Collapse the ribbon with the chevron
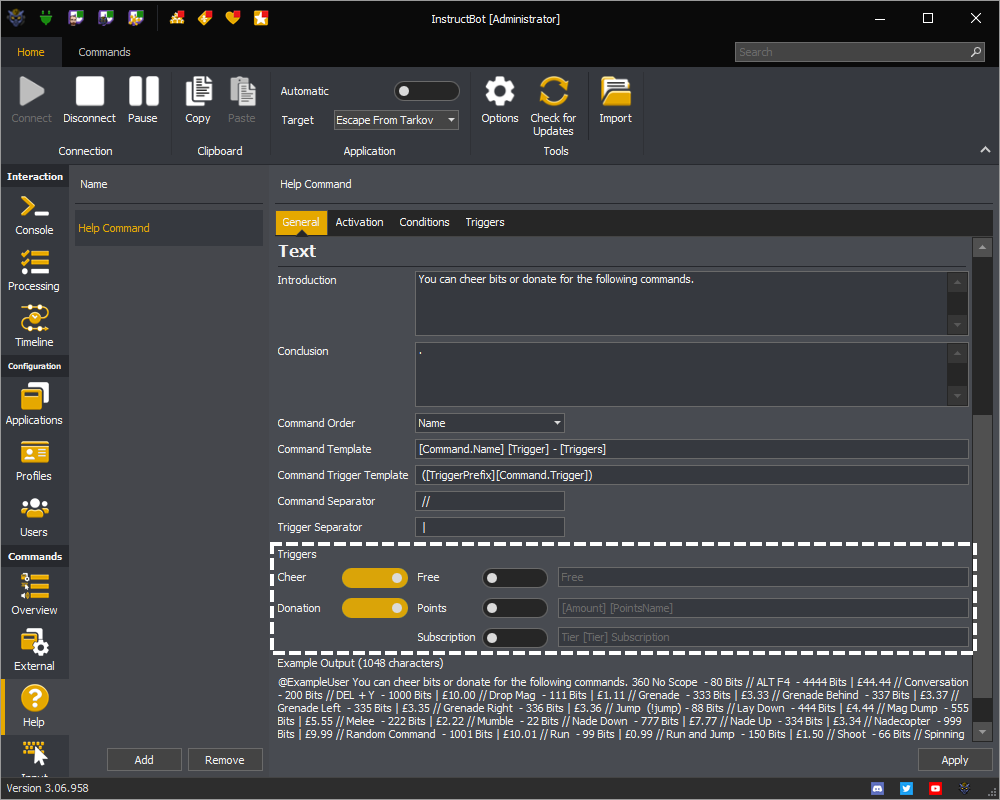The height and width of the screenshot is (800, 1000). click(985, 150)
